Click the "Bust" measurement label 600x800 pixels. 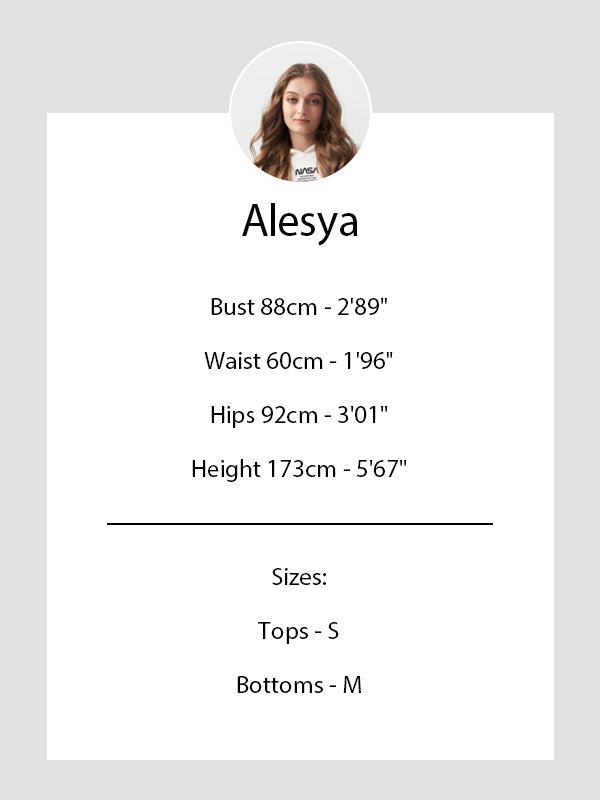(232, 307)
